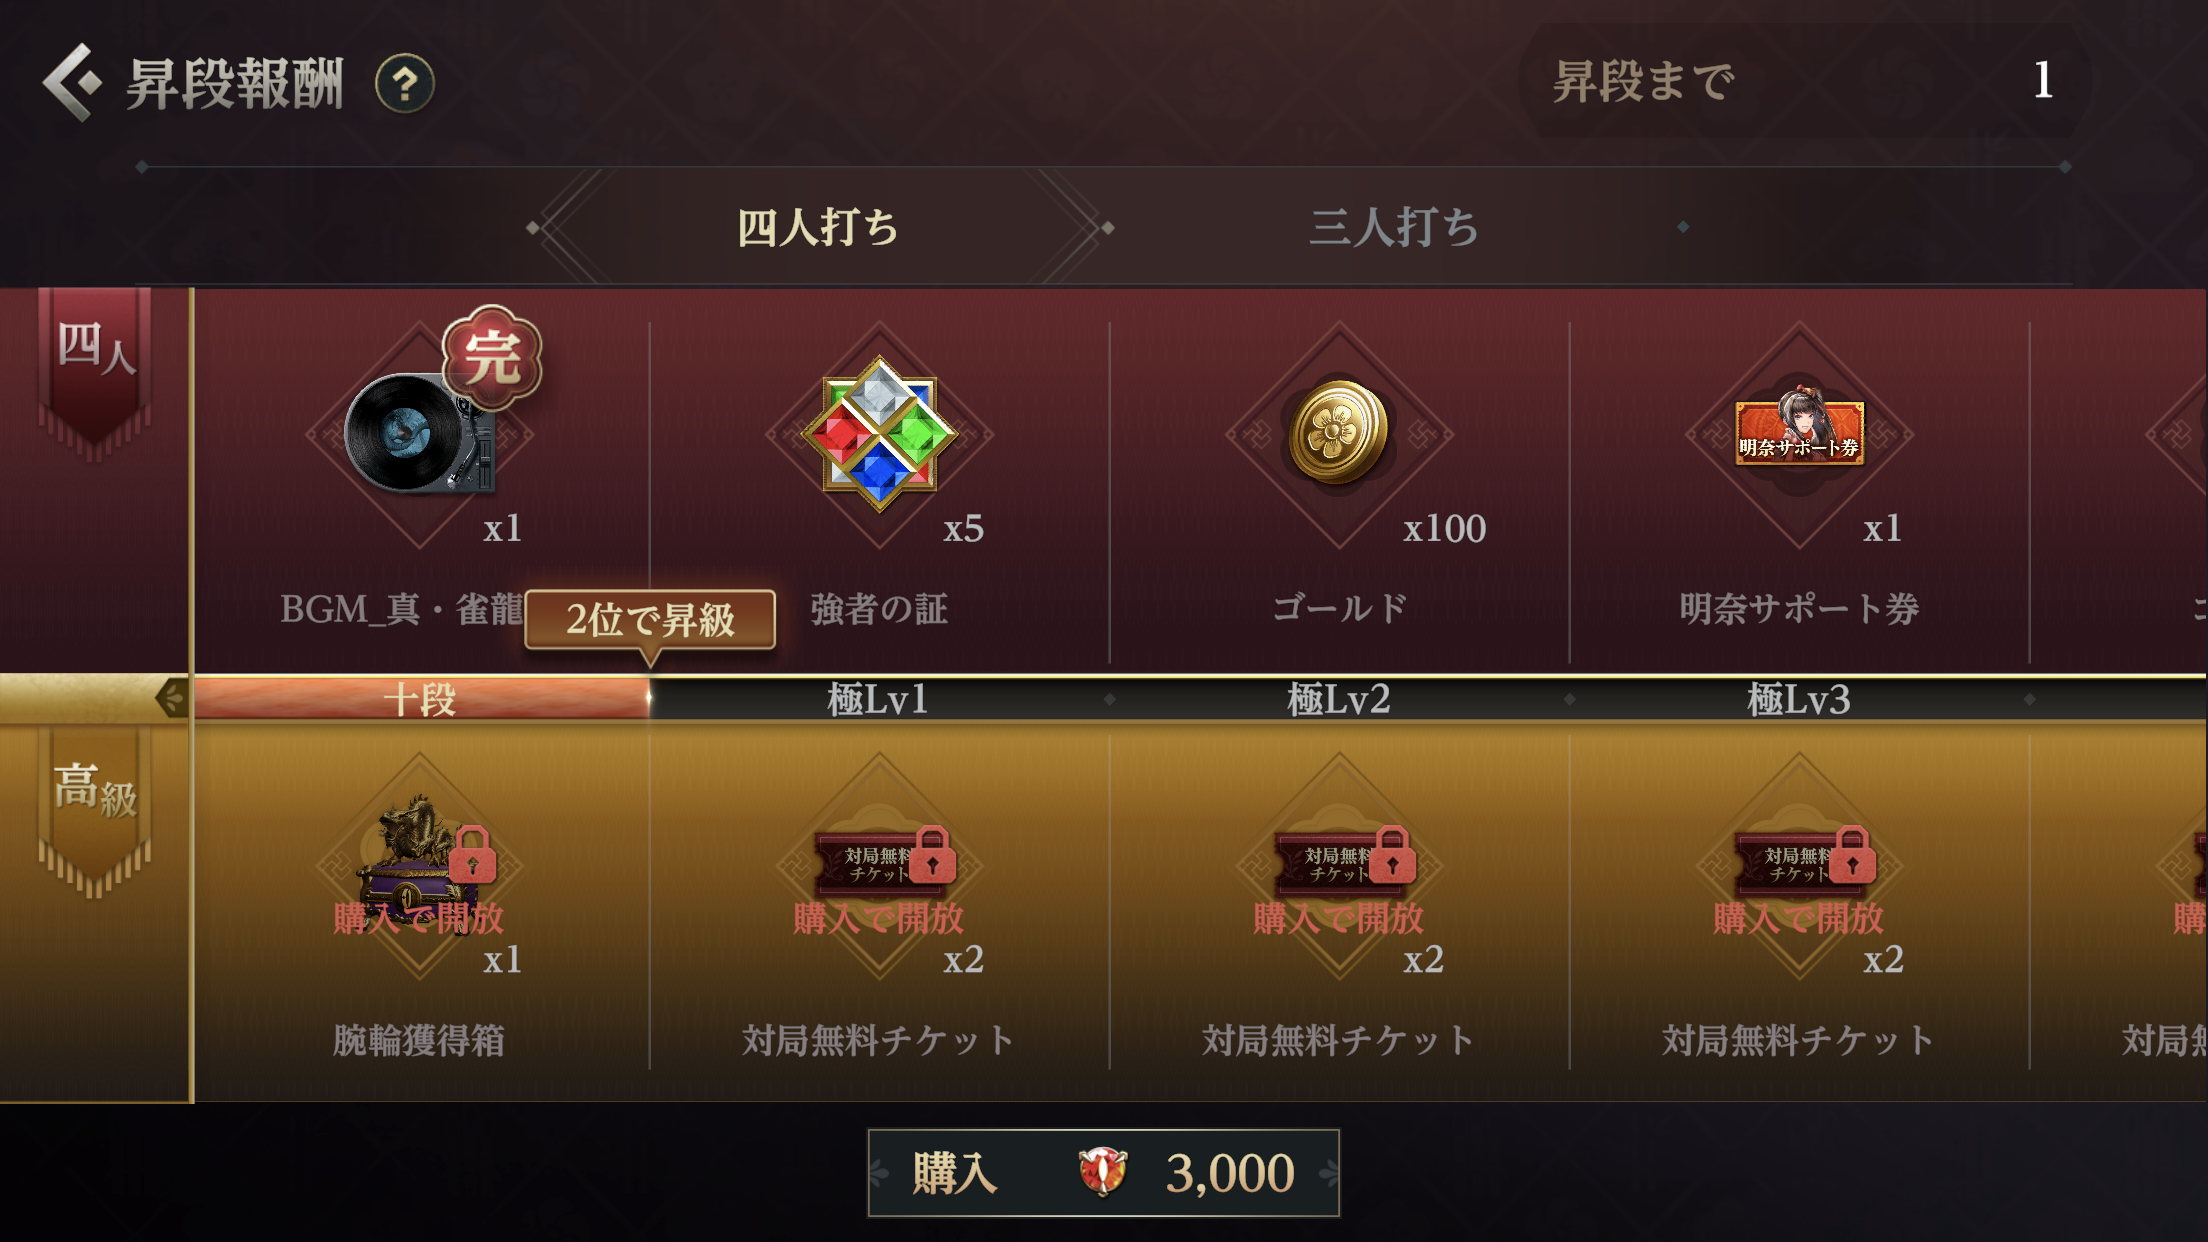
Task: Tap the ゴールド coin reward icon
Action: [1338, 432]
